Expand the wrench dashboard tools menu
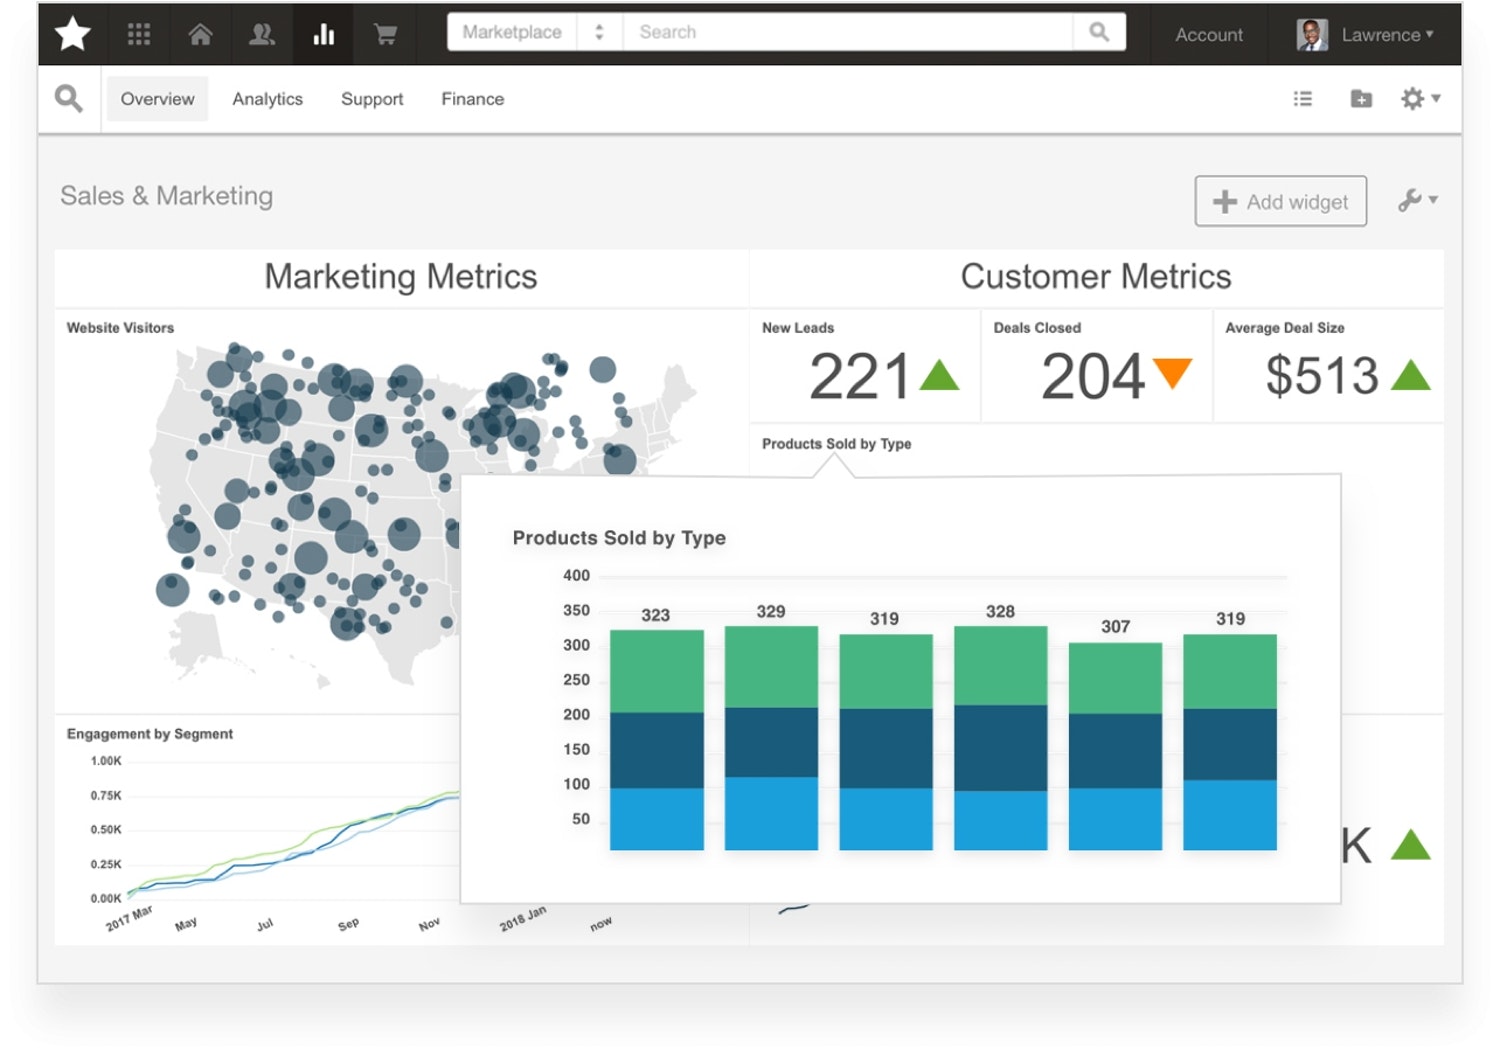The width and height of the screenshot is (1500, 1056). tap(1417, 200)
